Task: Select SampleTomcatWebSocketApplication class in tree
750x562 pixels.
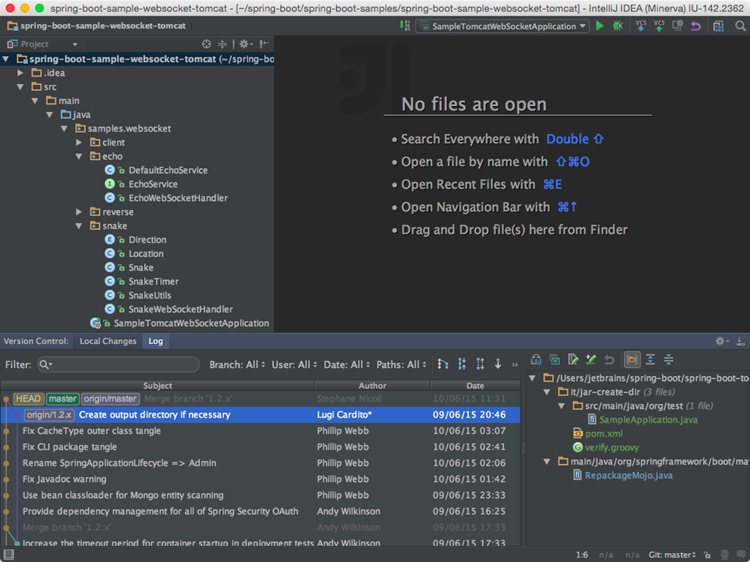Action: click(x=191, y=323)
